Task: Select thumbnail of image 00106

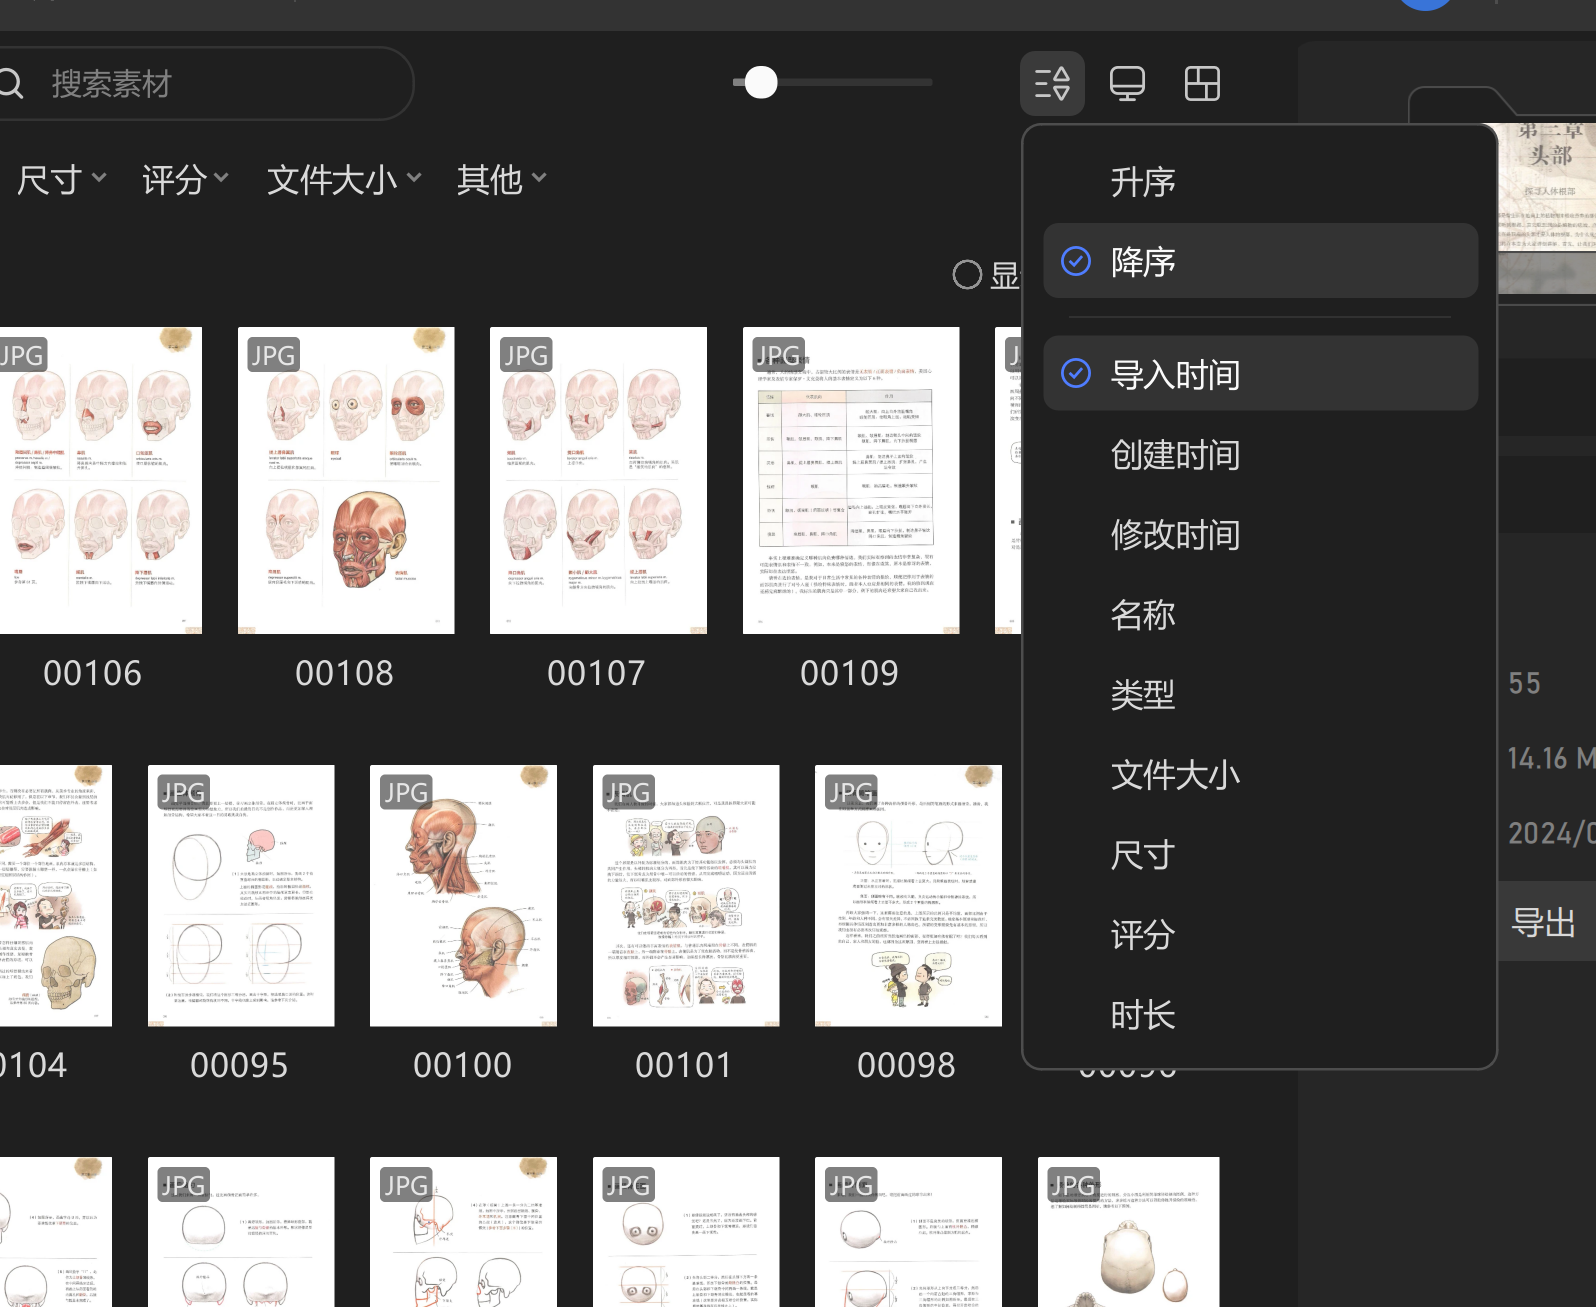Action: click(100, 480)
